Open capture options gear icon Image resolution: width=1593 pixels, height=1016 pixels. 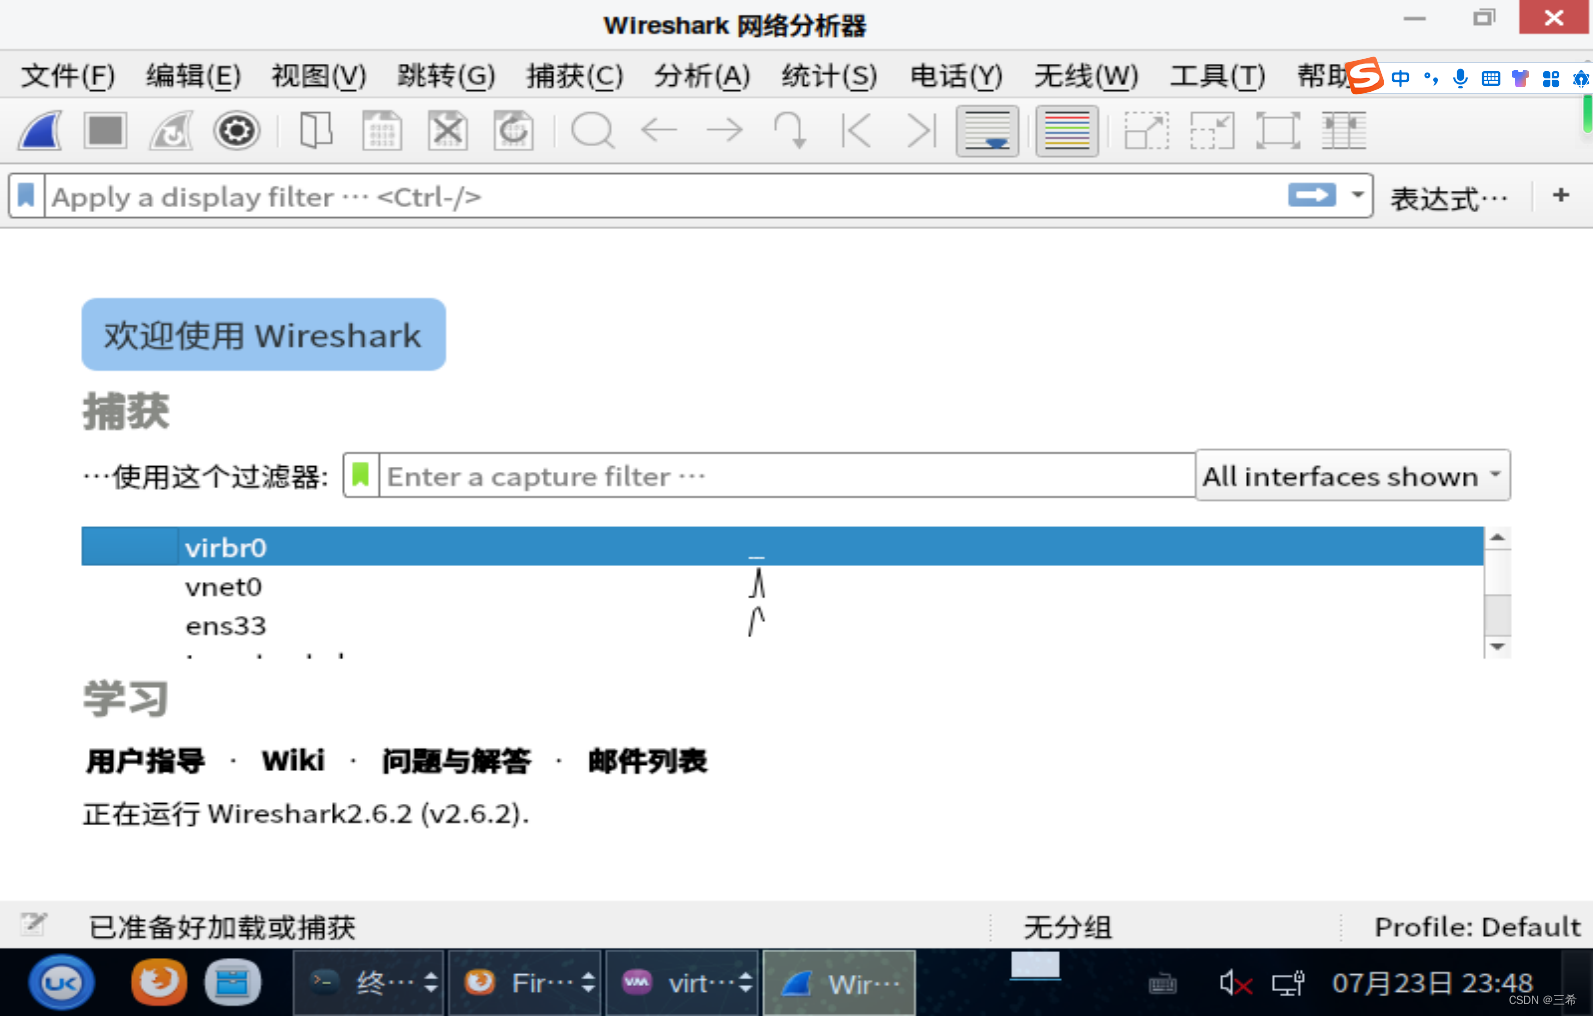pyautogui.click(x=237, y=131)
